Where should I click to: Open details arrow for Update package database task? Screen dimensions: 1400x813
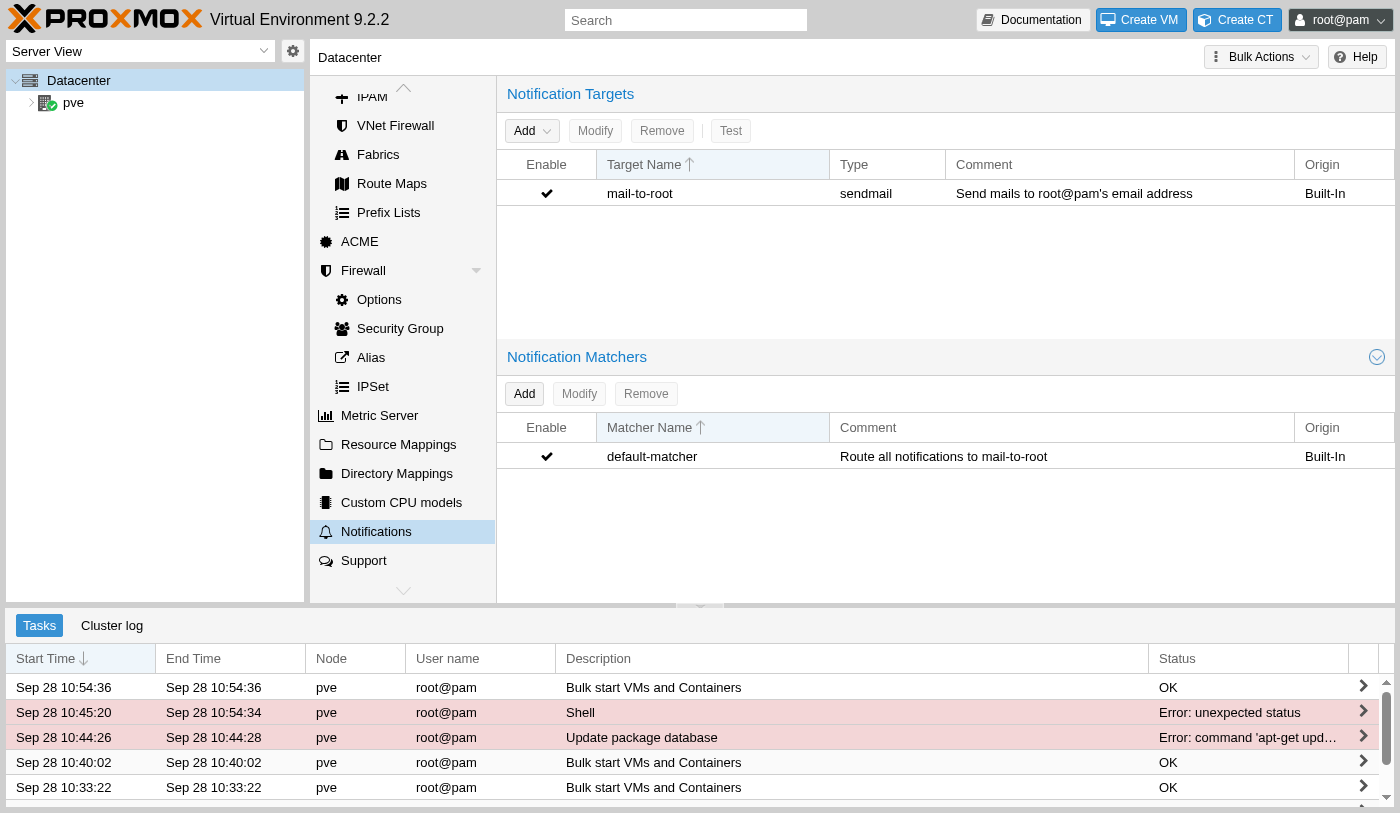(x=1363, y=736)
